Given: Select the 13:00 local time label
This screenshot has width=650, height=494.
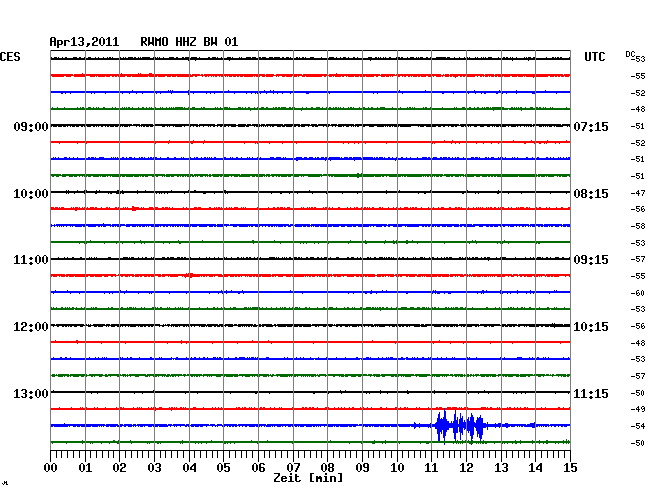Looking at the screenshot, I should click(31, 393).
